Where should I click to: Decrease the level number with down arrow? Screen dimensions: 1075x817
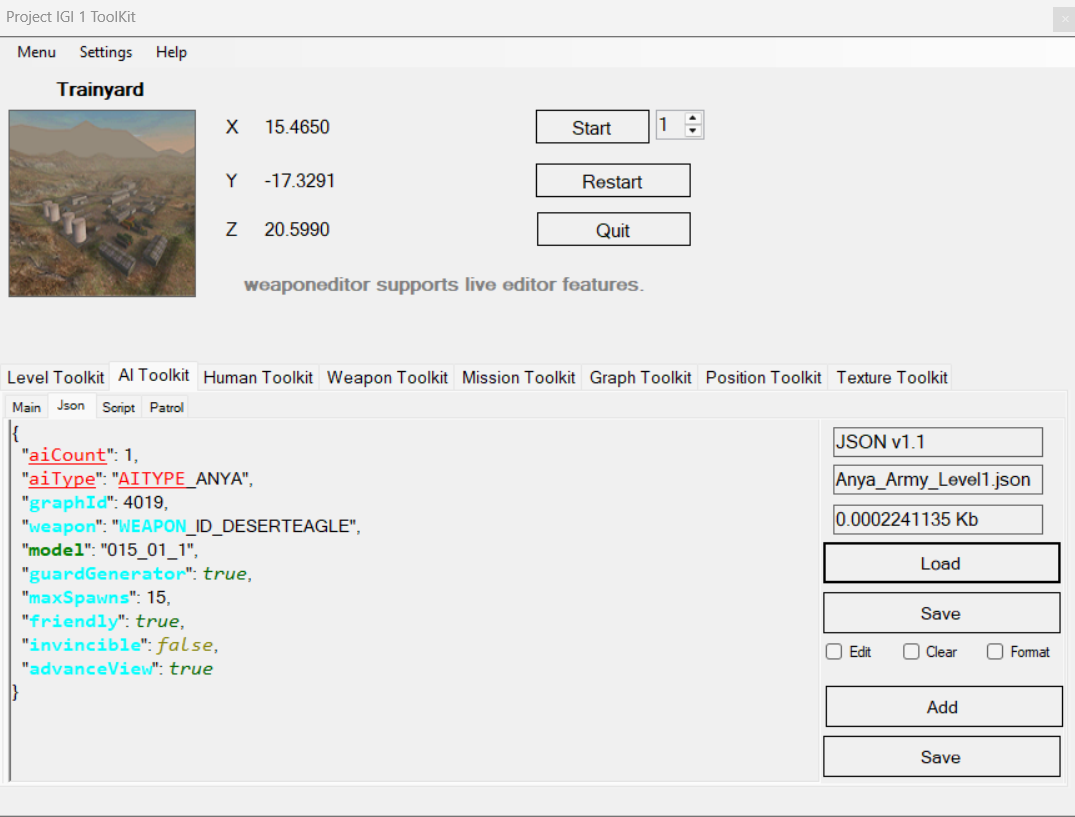point(693,131)
